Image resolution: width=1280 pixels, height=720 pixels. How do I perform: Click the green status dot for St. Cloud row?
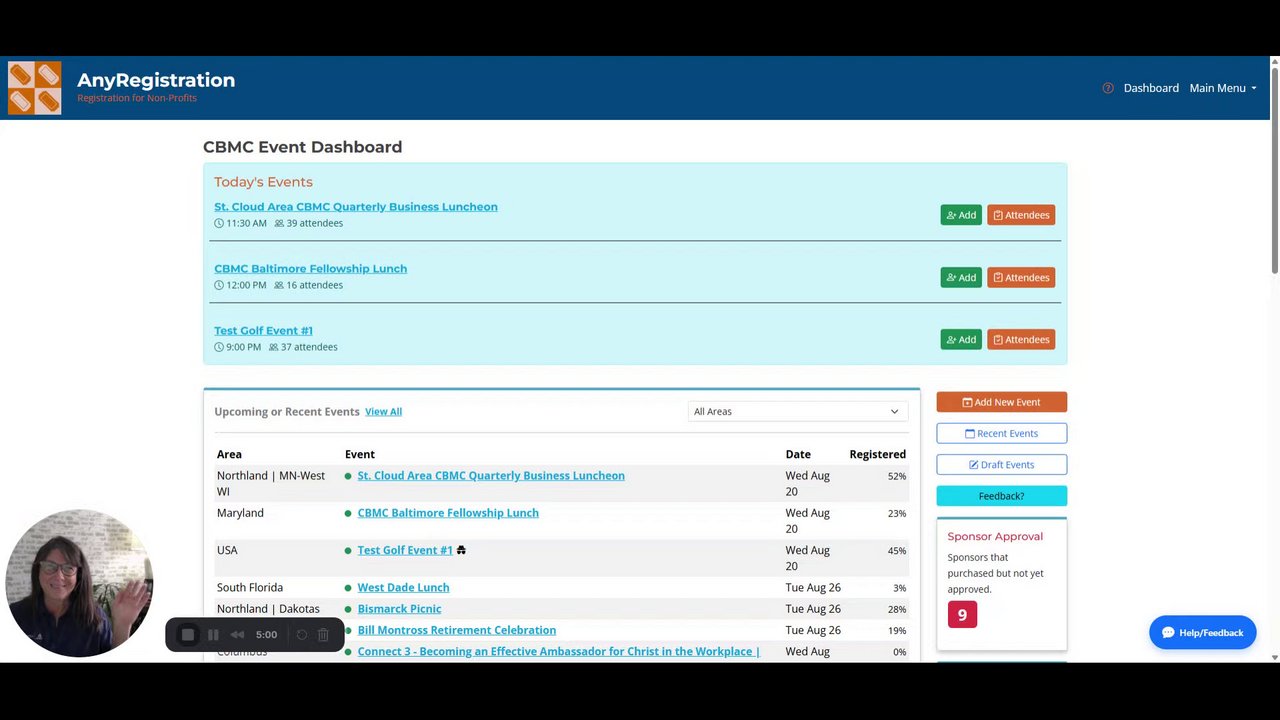[348, 476]
